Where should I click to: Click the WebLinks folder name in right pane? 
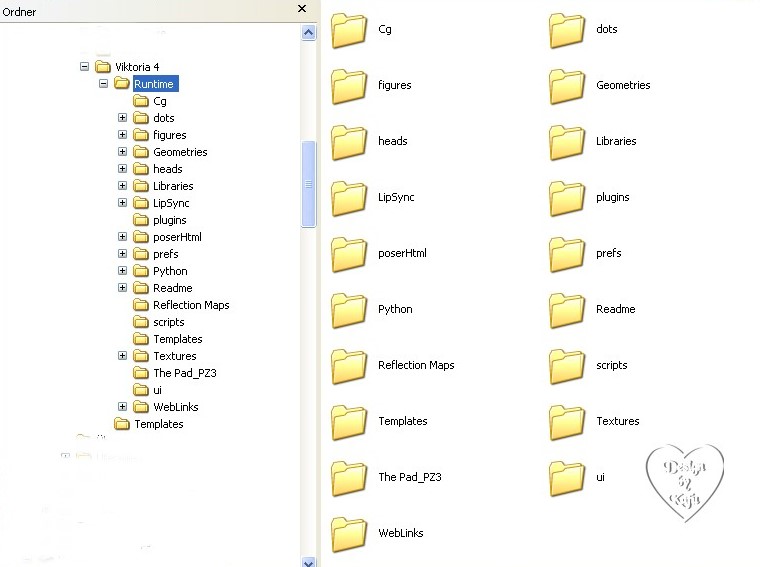[400, 533]
